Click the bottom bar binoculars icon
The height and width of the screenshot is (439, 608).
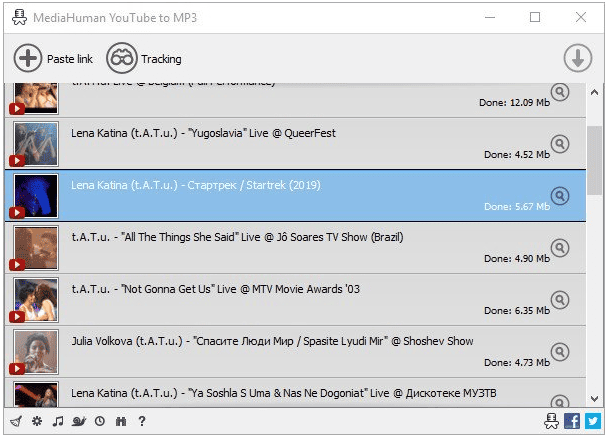[121, 421]
